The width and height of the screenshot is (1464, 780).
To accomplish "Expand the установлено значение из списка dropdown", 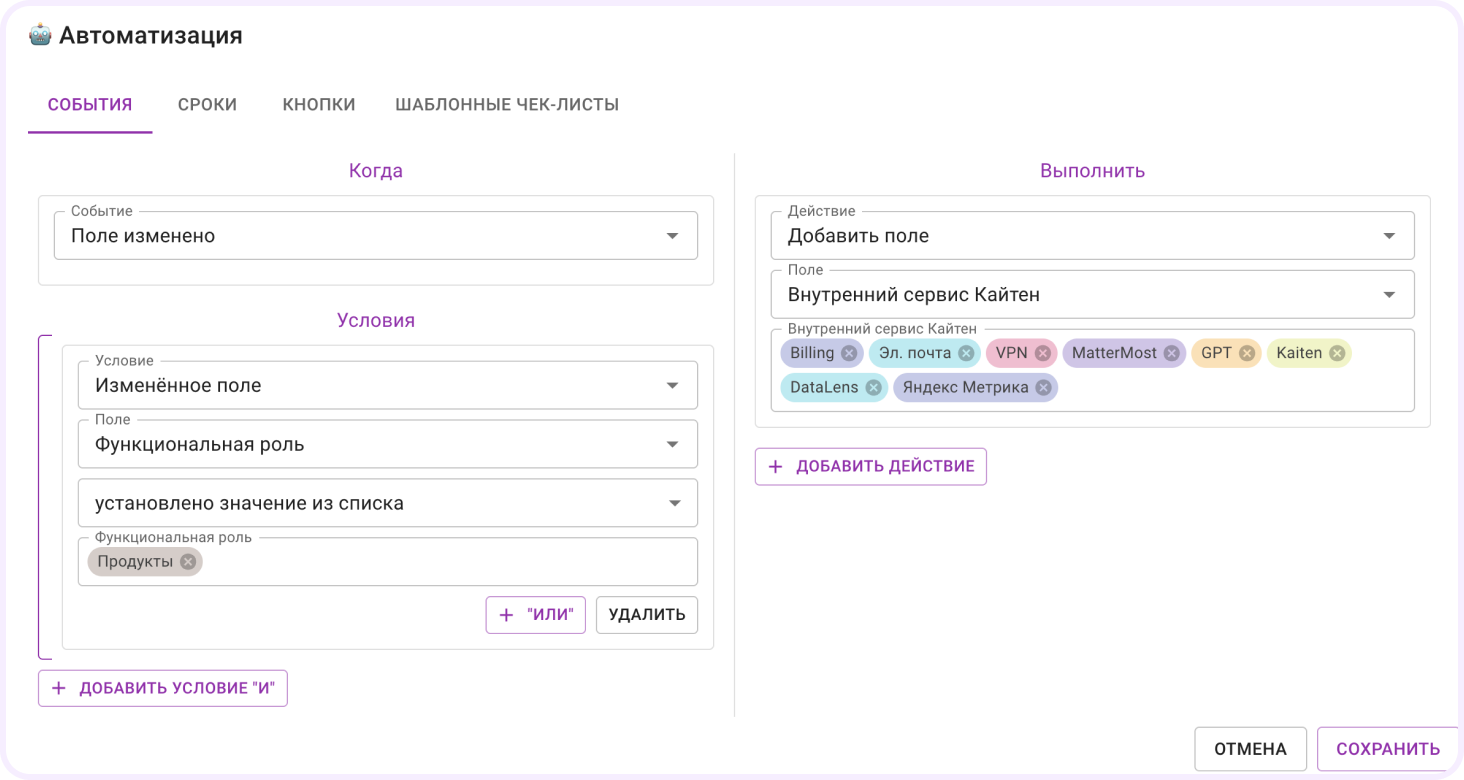I will [x=388, y=503].
